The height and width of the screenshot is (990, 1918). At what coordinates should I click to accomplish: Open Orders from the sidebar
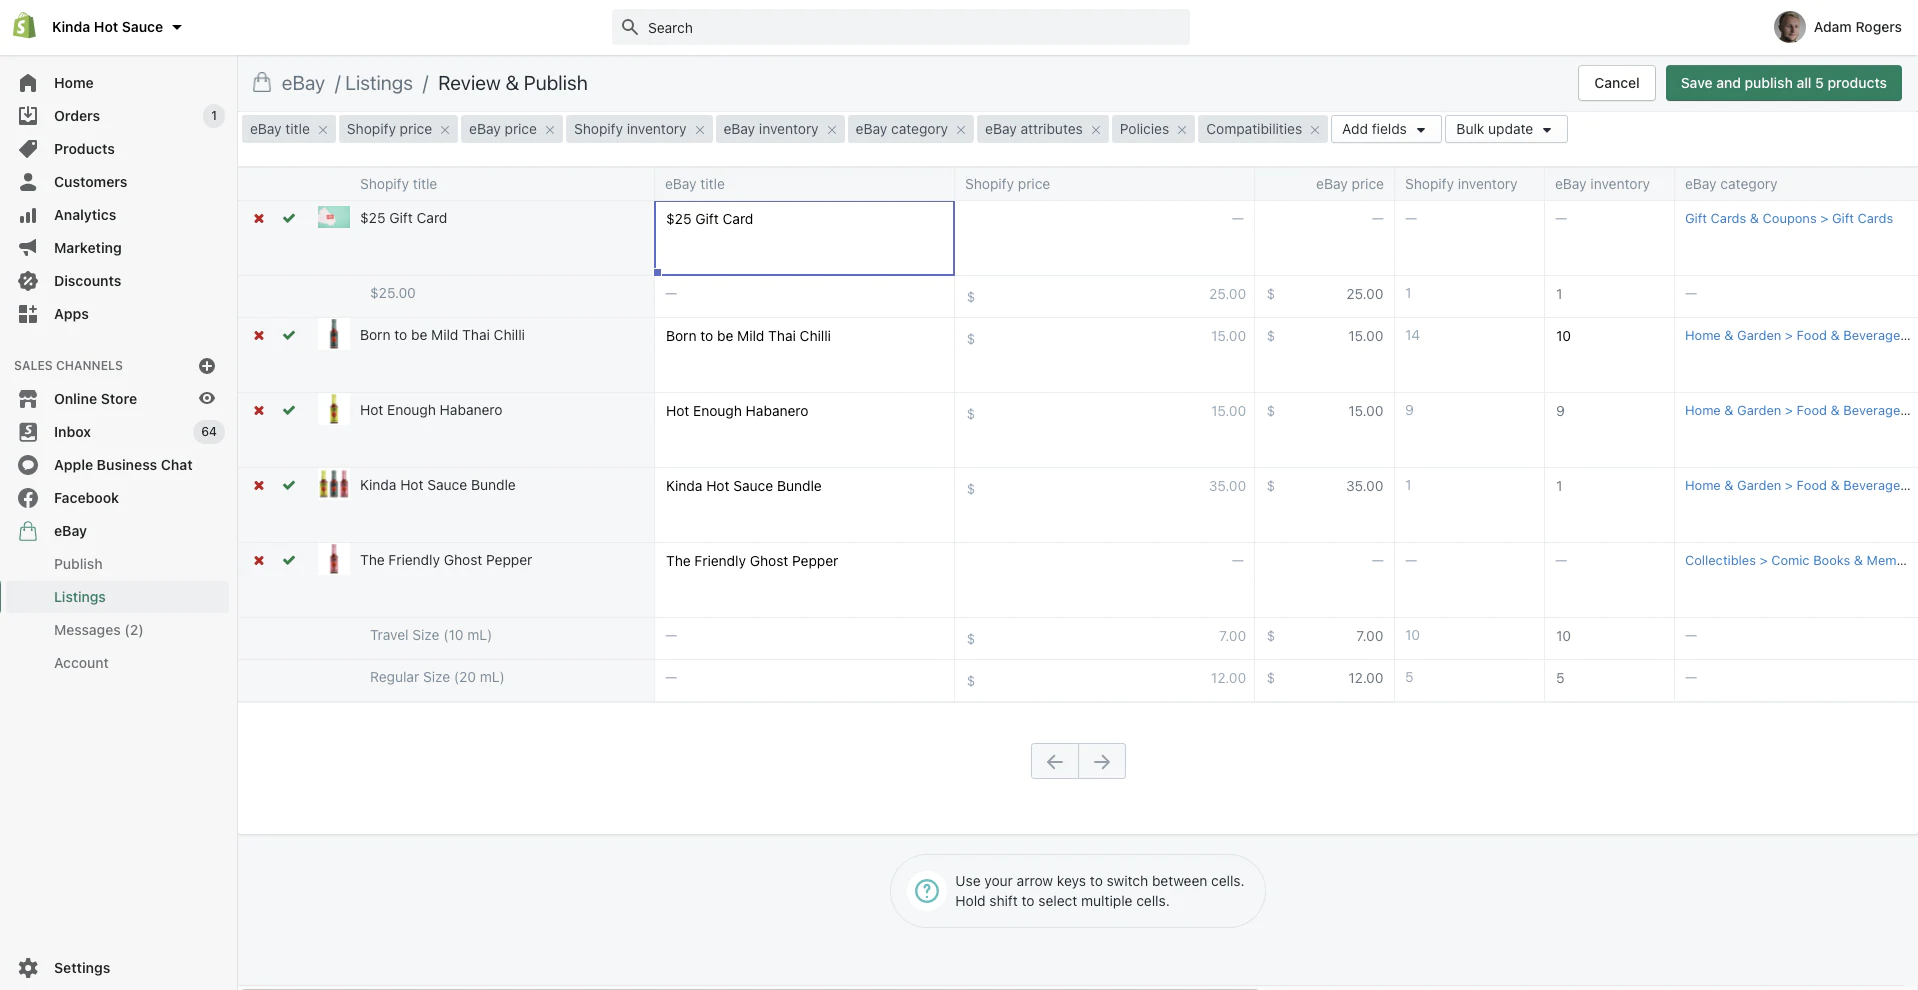(77, 116)
